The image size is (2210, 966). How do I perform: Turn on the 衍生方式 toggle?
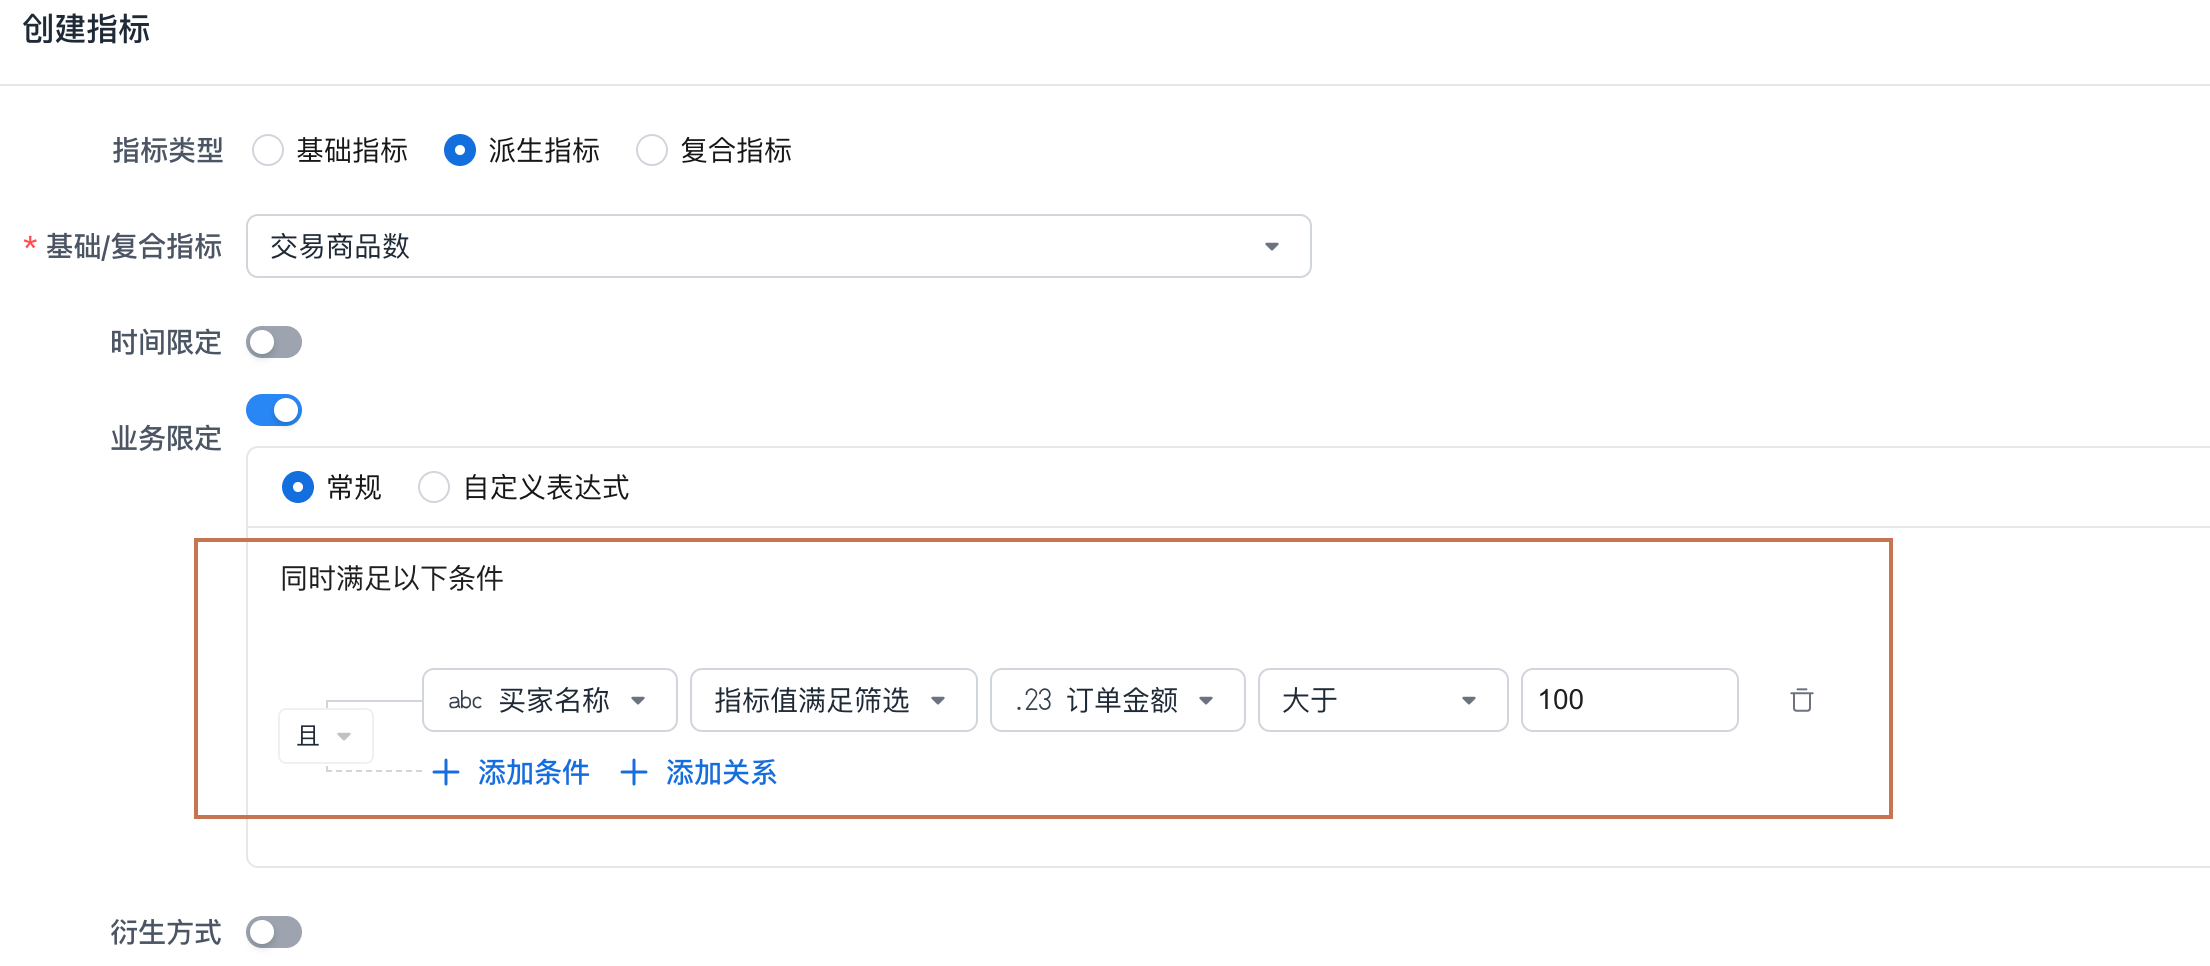pyautogui.click(x=274, y=932)
